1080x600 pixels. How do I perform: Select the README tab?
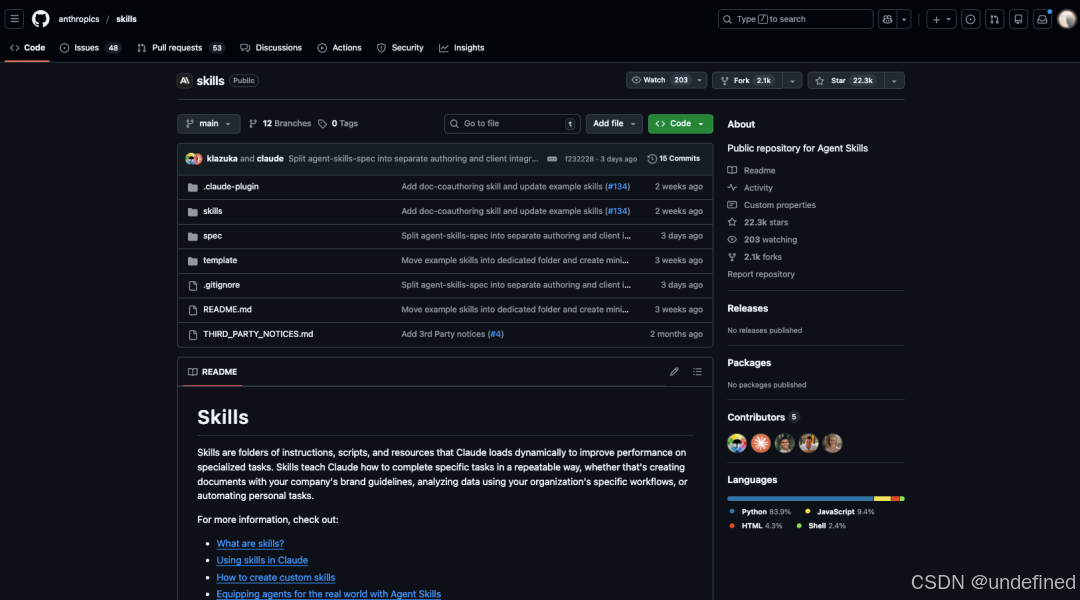pos(212,372)
